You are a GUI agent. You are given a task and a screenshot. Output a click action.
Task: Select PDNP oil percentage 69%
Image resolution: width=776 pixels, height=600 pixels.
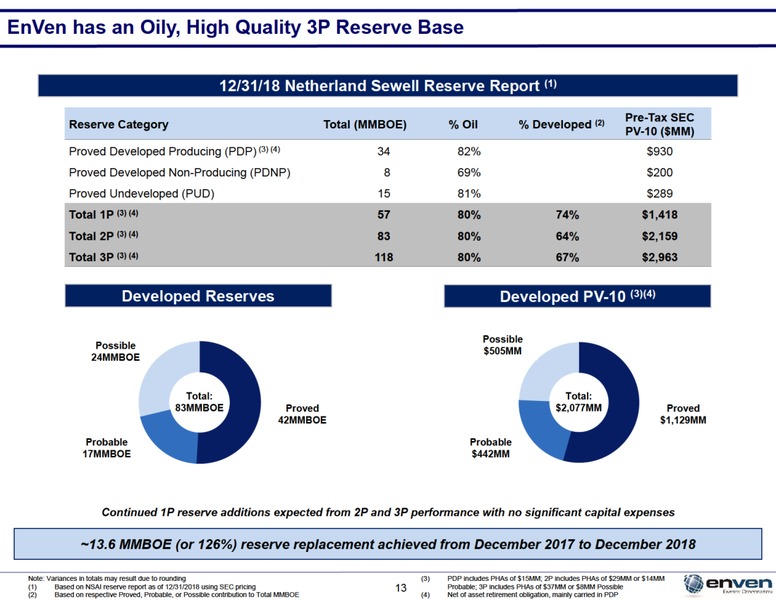coord(469,172)
